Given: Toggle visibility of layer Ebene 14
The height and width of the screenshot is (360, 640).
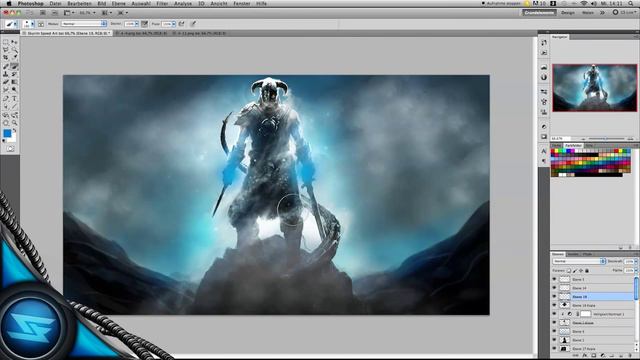Looking at the screenshot, I should (554, 288).
